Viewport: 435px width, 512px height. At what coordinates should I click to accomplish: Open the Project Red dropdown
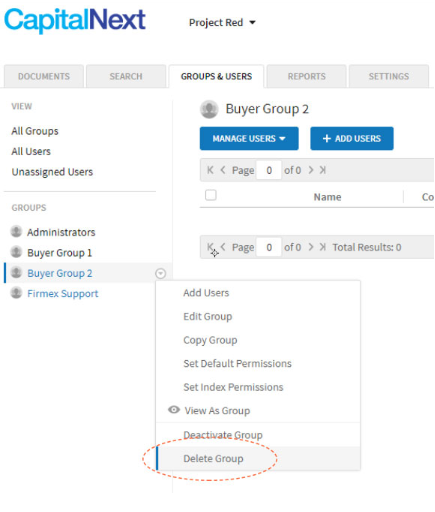222,23
